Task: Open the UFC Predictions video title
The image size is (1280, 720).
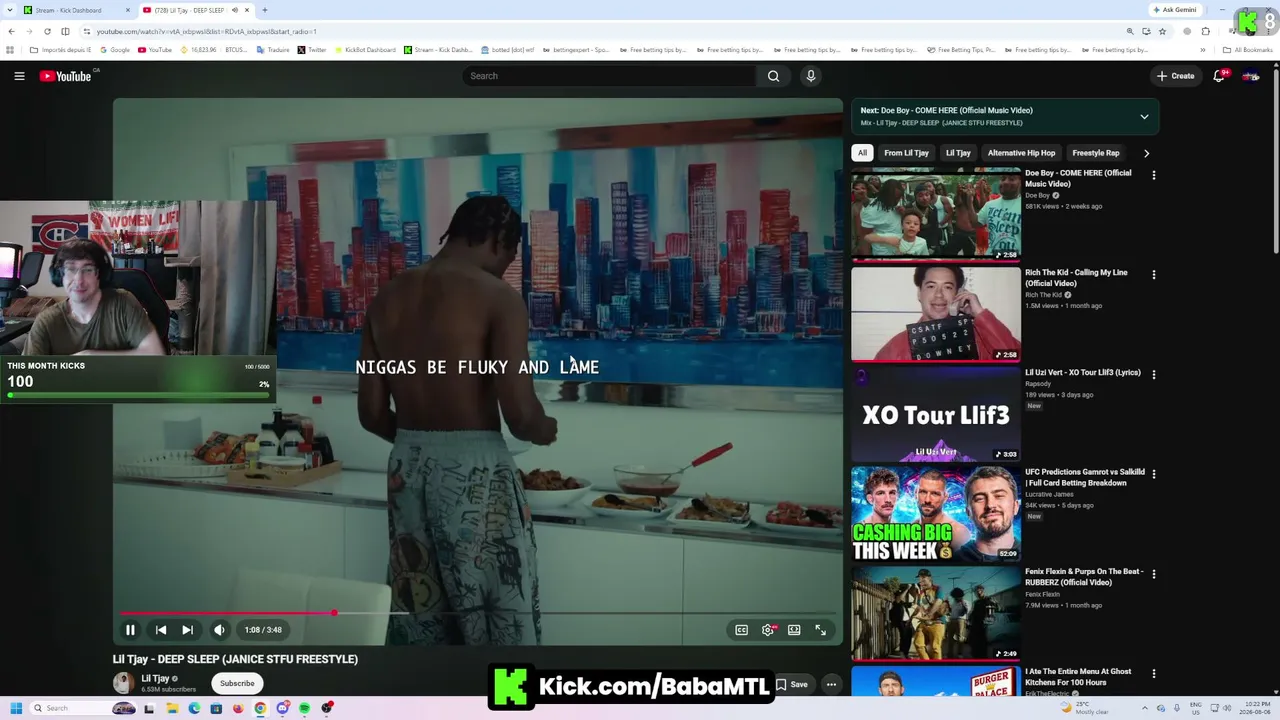Action: point(1085,477)
